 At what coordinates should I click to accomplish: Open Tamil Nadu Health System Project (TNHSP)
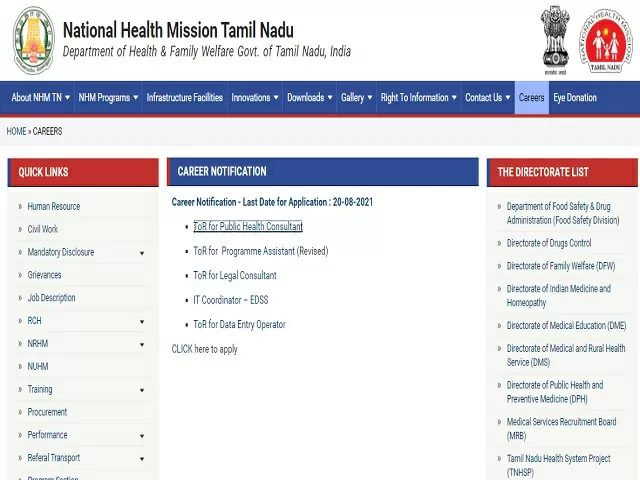click(559, 466)
